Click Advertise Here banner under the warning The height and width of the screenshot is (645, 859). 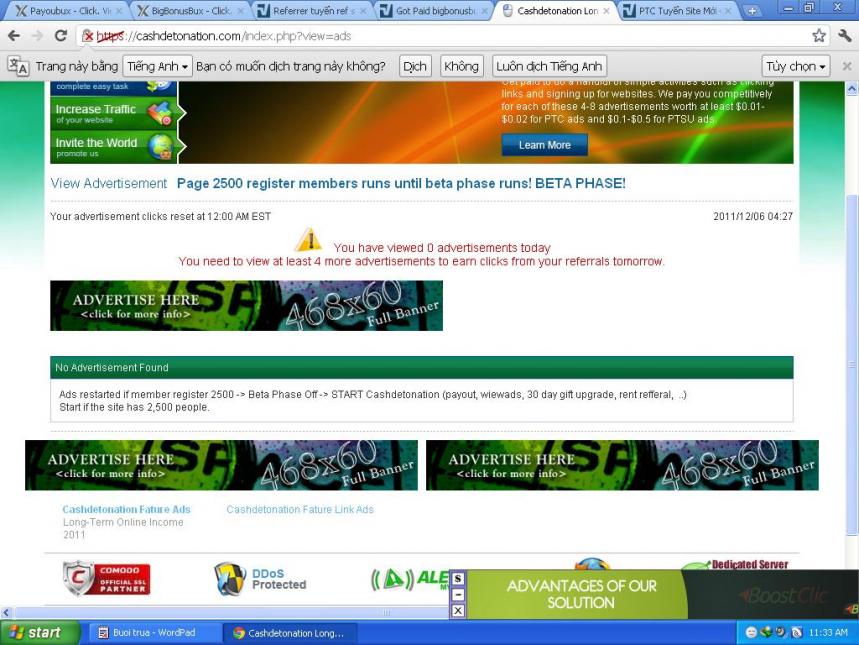click(x=247, y=306)
